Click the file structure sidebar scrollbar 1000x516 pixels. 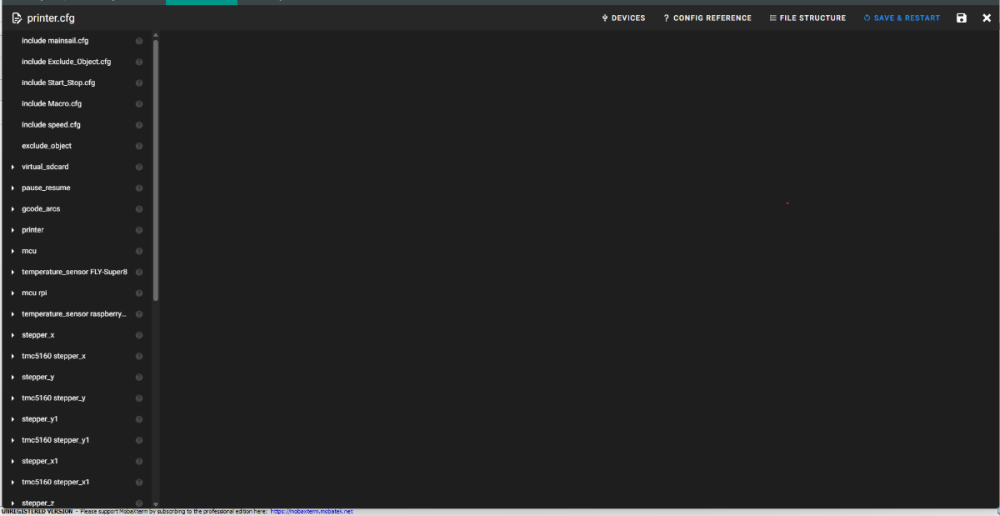pyautogui.click(x=156, y=170)
